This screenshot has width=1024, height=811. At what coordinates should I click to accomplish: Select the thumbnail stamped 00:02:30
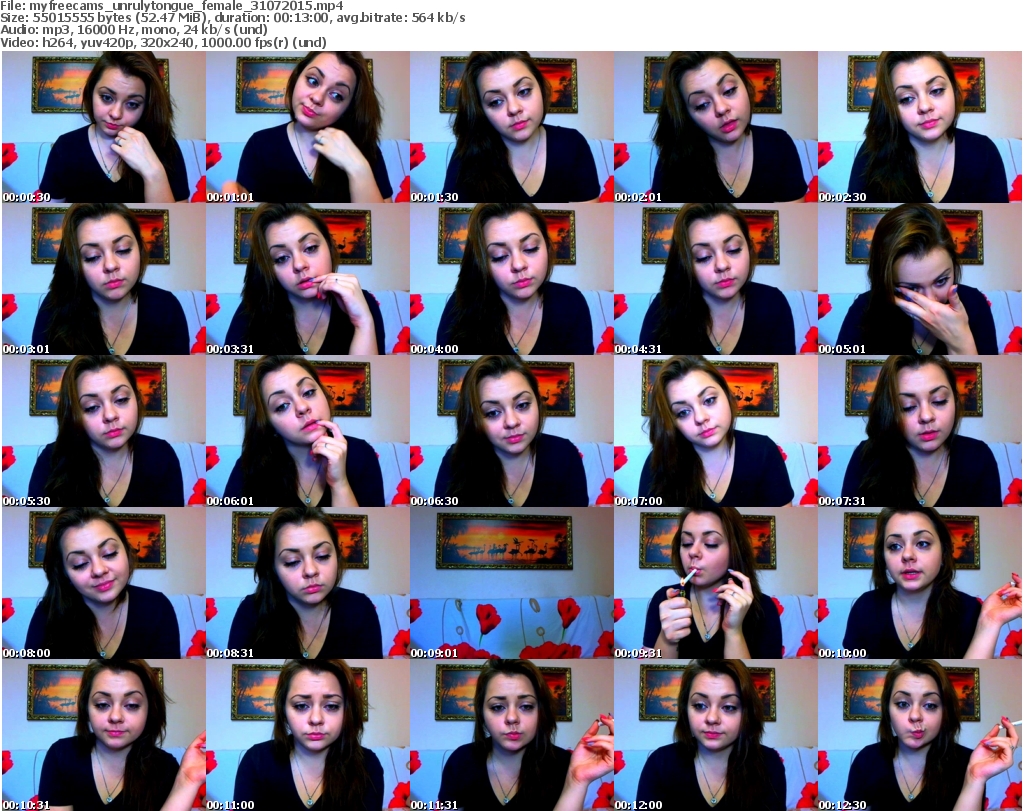[920, 127]
